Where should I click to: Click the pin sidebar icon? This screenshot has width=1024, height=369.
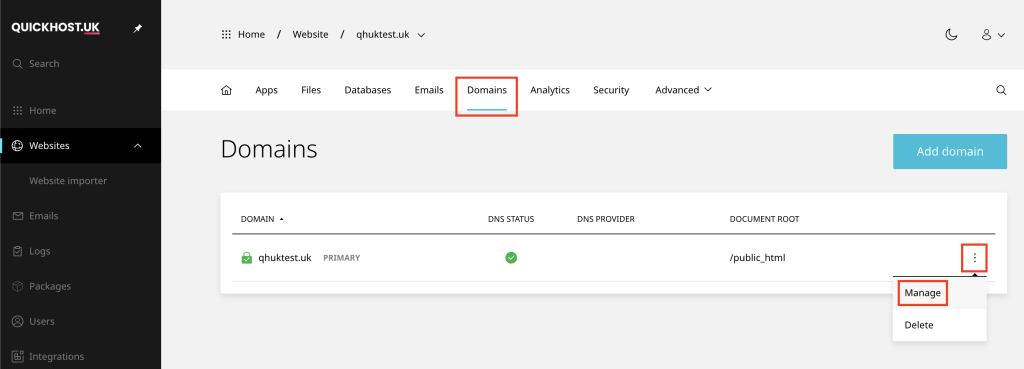point(138,29)
